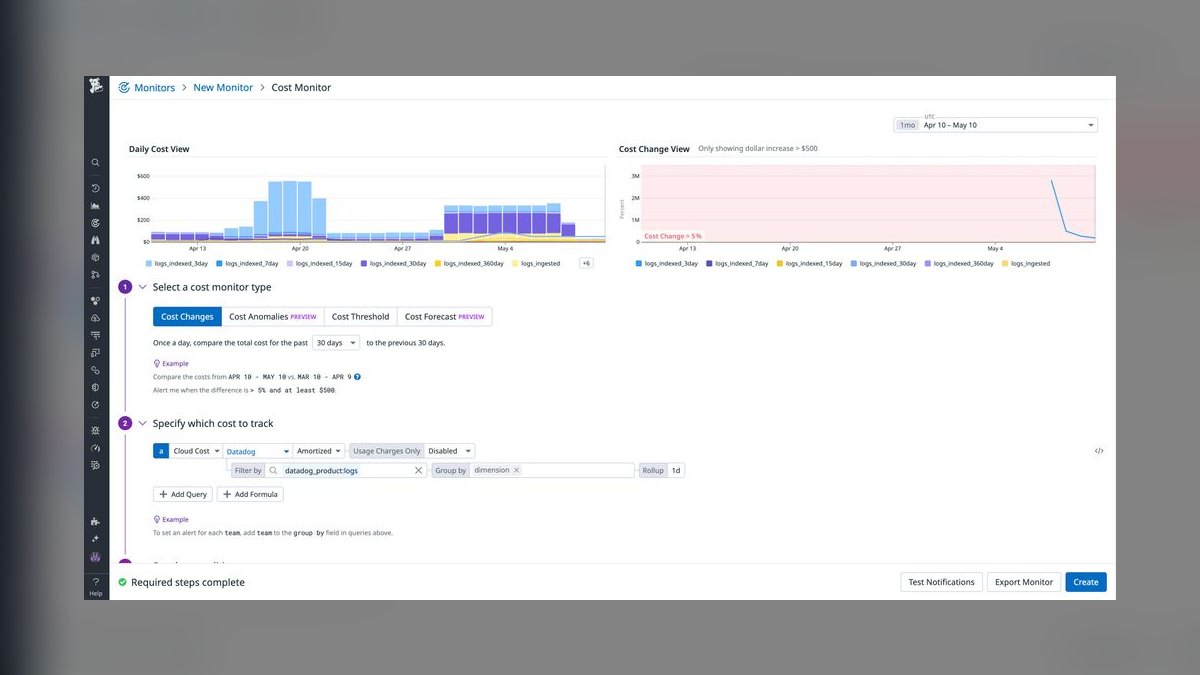Select the Cost Changes tab

187,316
